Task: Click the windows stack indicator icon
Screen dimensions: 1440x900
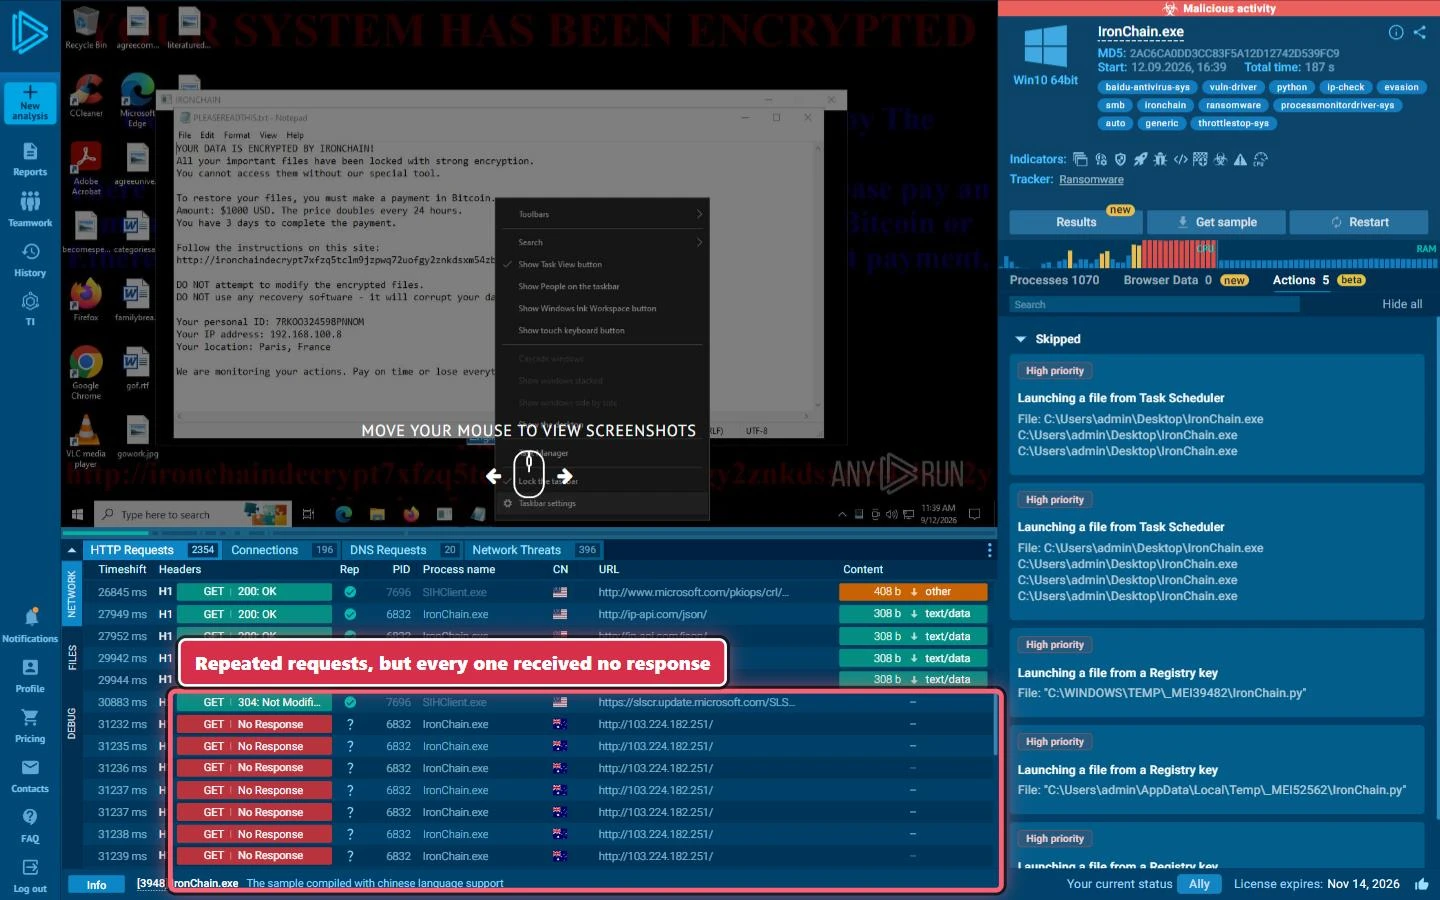Action: point(1080,159)
